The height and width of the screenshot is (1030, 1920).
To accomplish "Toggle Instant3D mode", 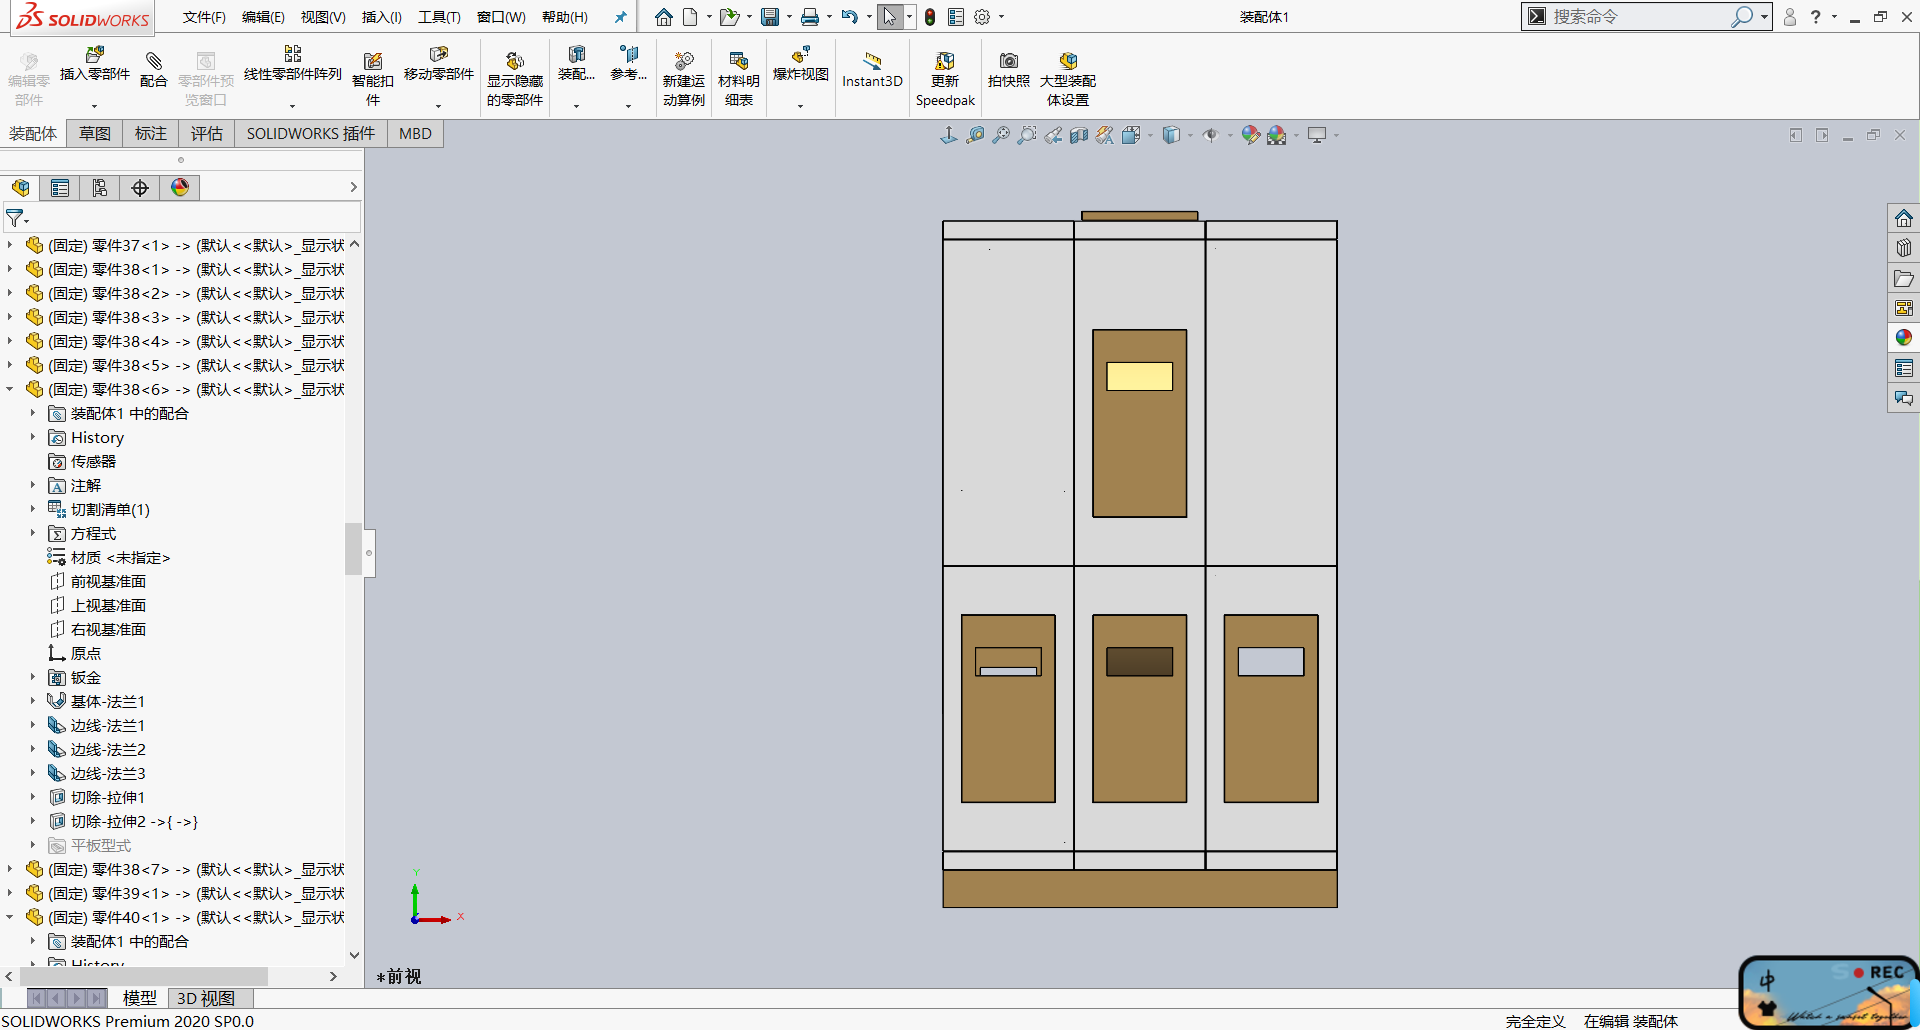I will pos(872,70).
